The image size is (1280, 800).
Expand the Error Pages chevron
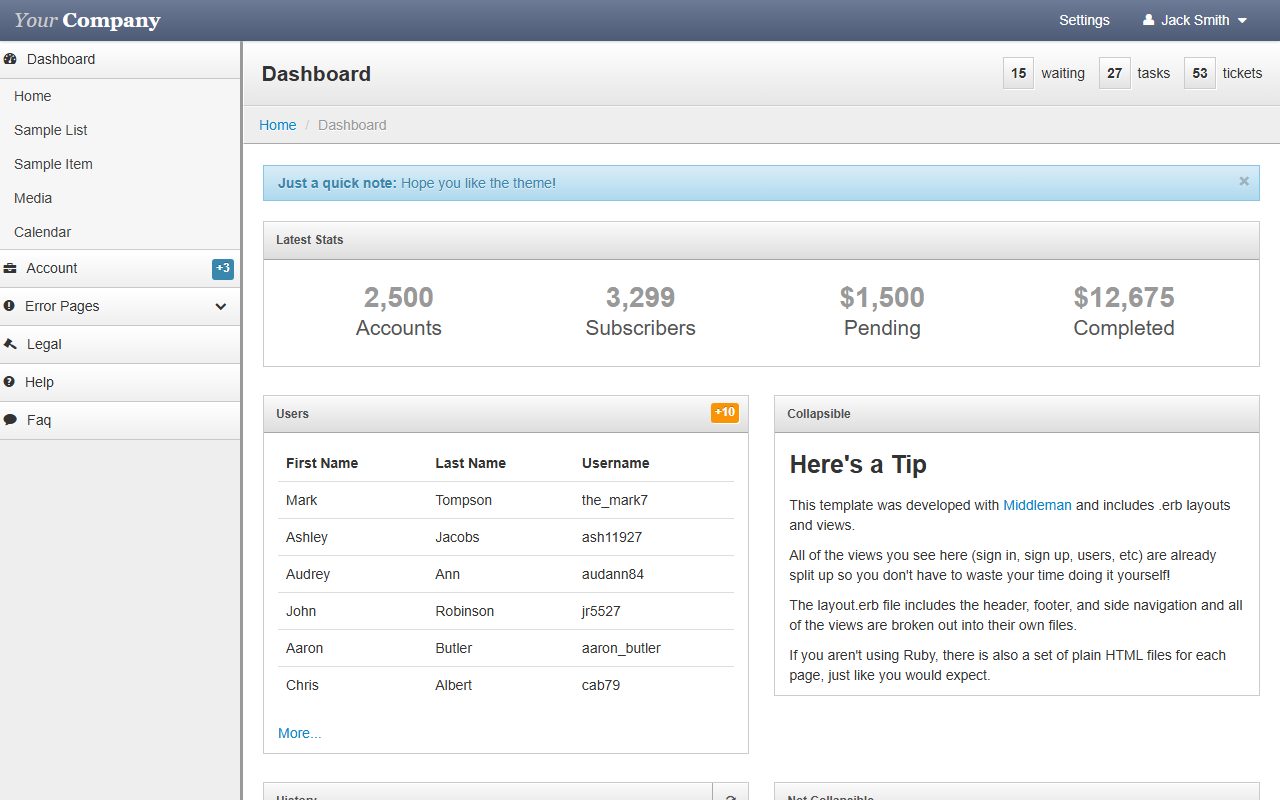point(221,306)
